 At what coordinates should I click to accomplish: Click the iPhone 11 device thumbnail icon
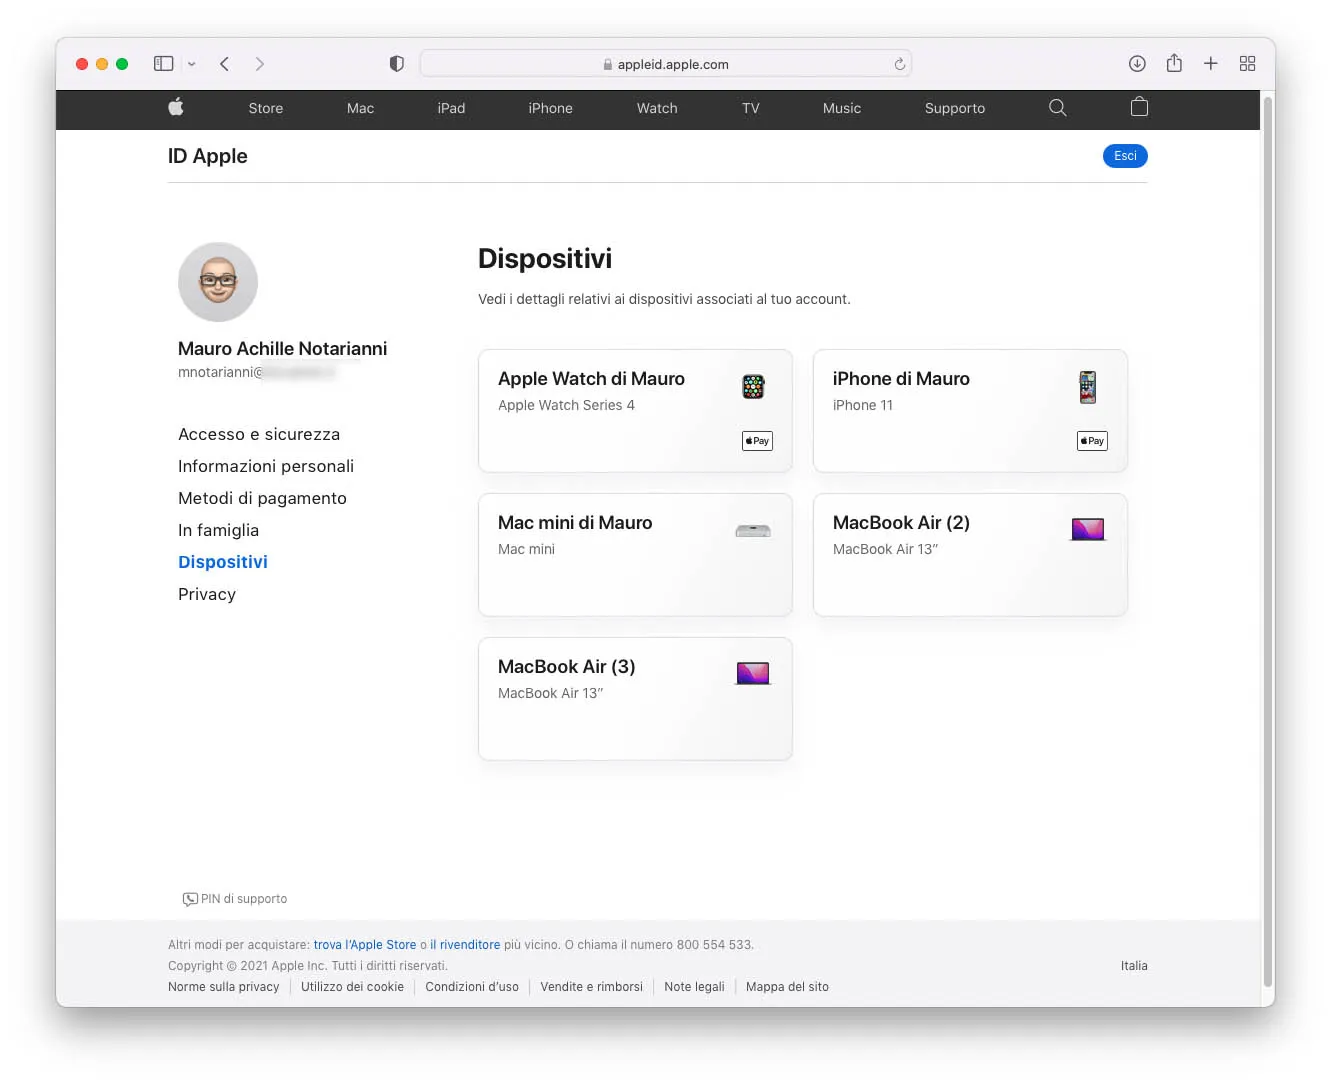(1087, 387)
